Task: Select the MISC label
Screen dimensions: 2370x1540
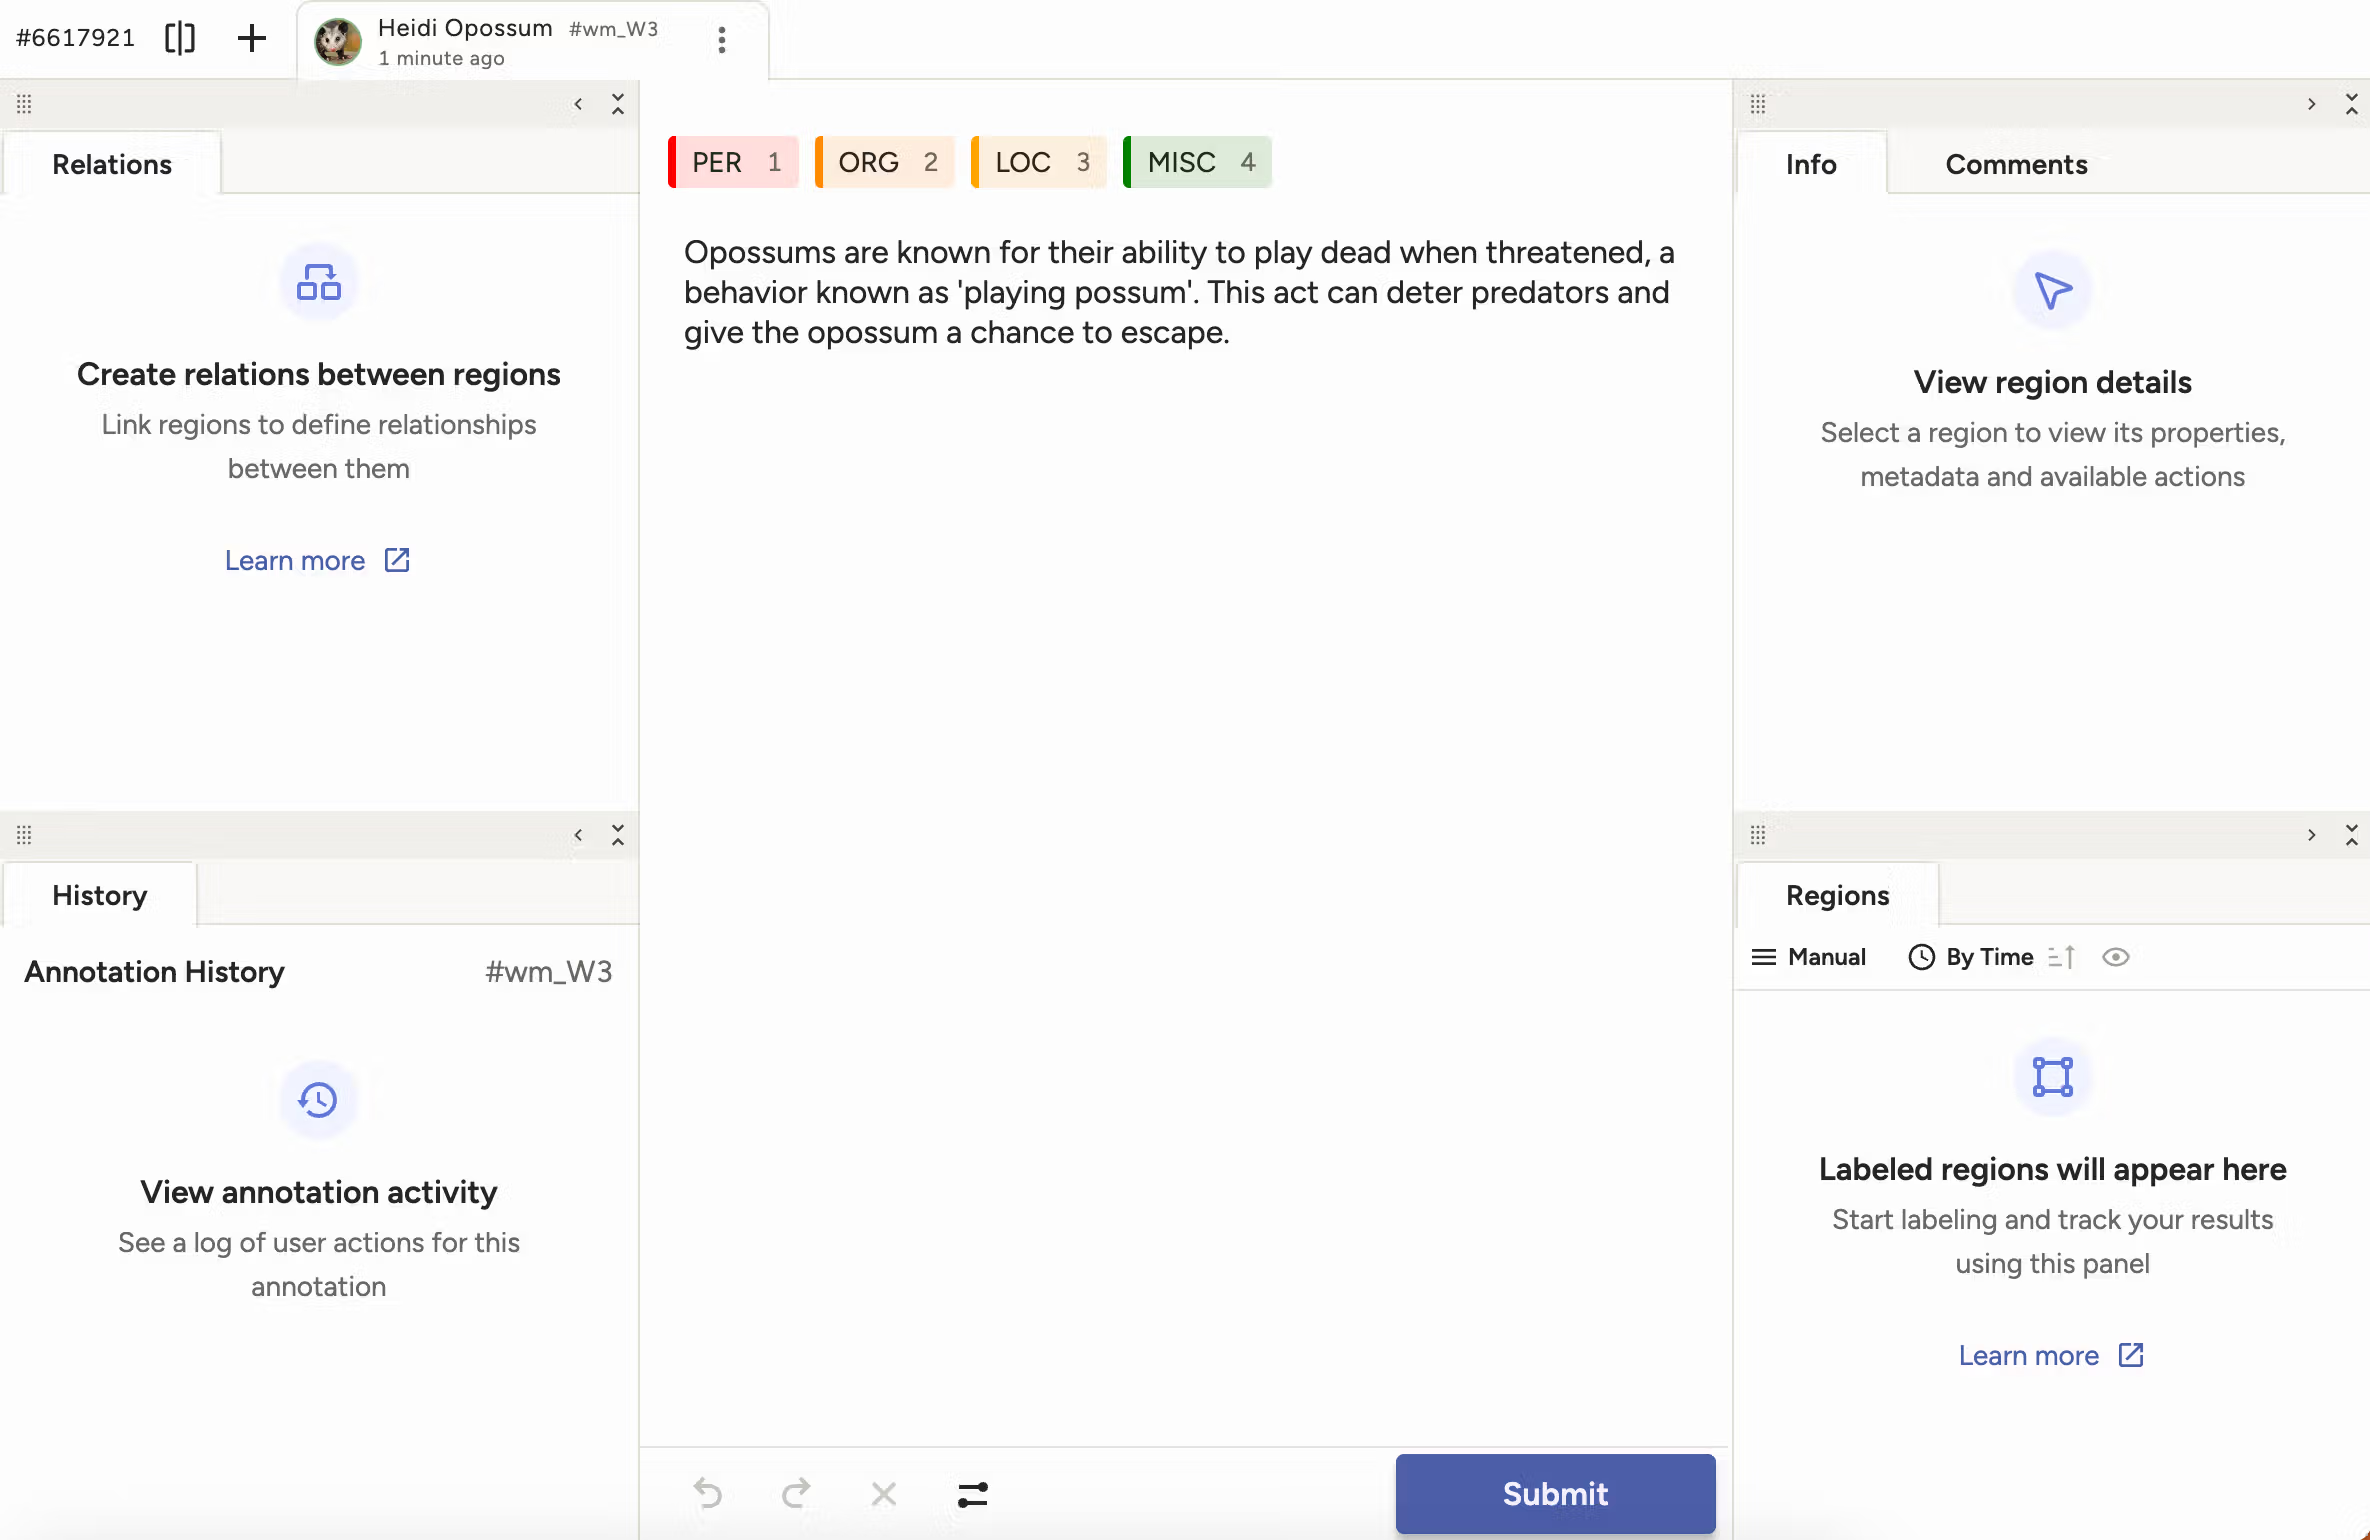Action: pos(1198,162)
